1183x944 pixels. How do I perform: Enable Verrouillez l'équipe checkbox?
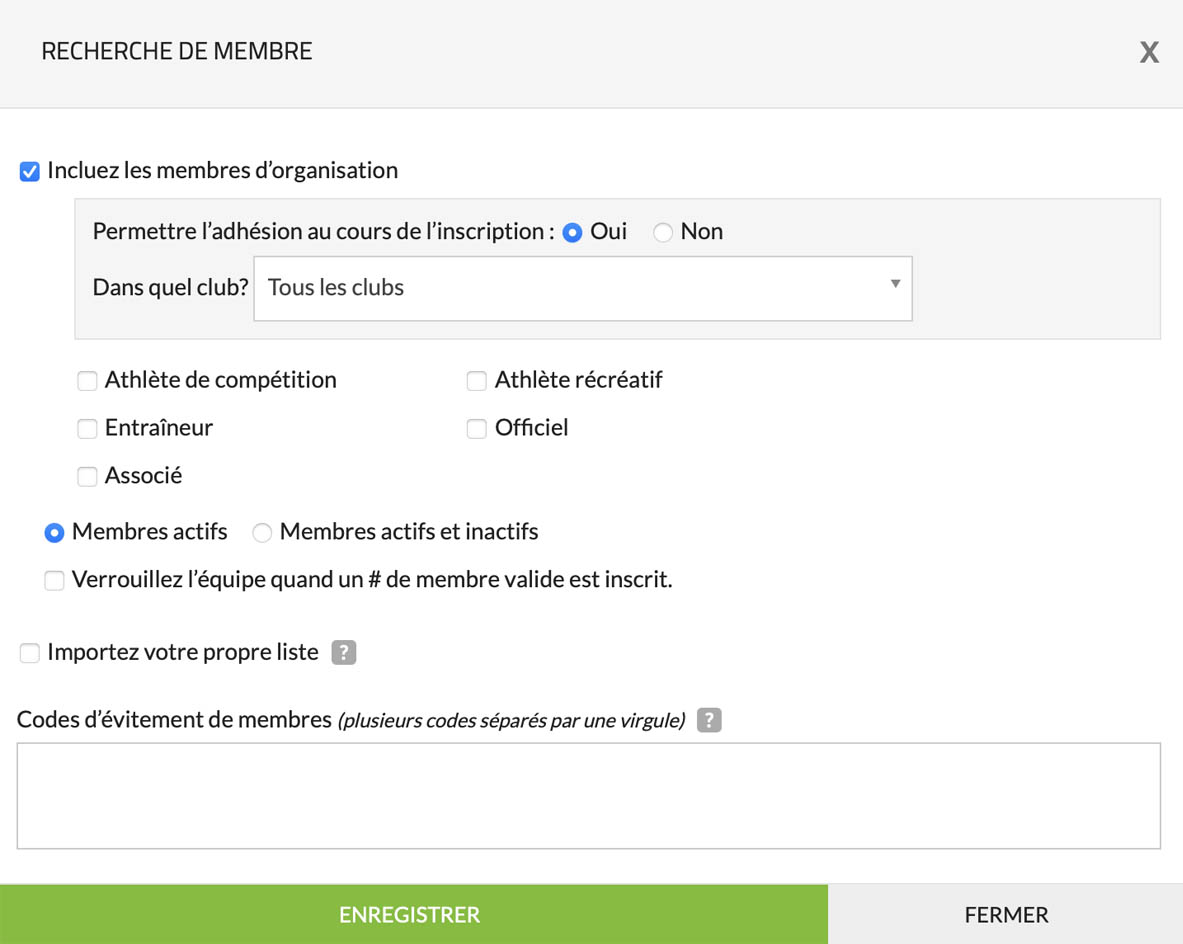(x=54, y=581)
